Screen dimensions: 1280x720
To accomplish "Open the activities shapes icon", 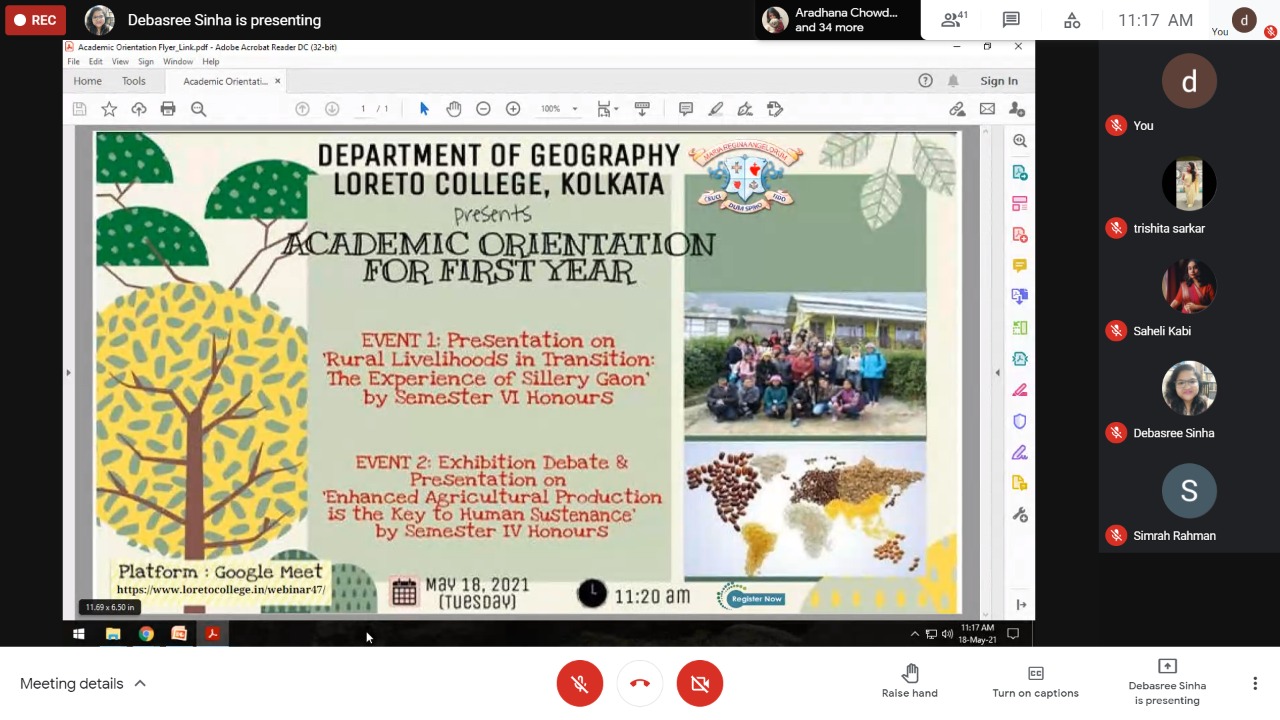I will [x=1072, y=20].
